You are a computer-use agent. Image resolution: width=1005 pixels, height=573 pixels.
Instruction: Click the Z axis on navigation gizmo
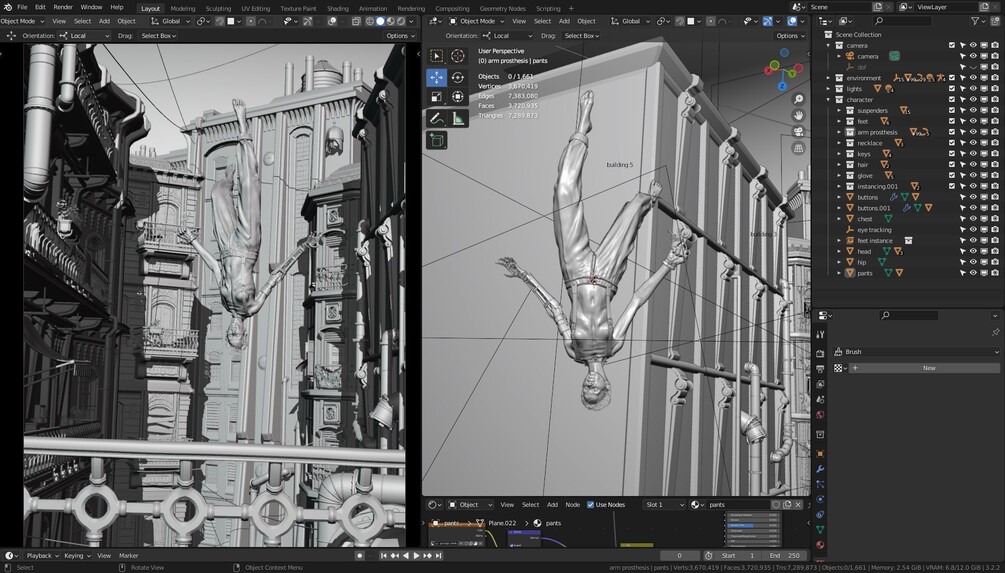783,86
